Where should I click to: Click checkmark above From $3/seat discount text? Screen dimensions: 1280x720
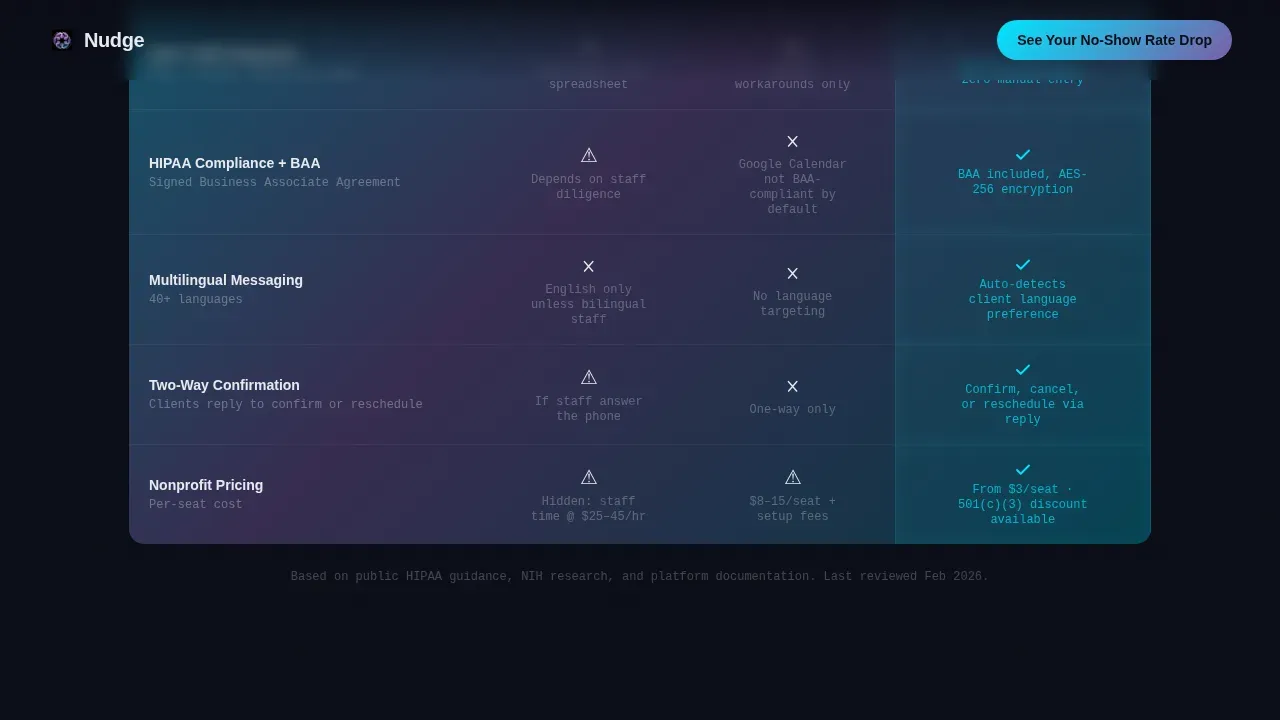coord(1023,470)
